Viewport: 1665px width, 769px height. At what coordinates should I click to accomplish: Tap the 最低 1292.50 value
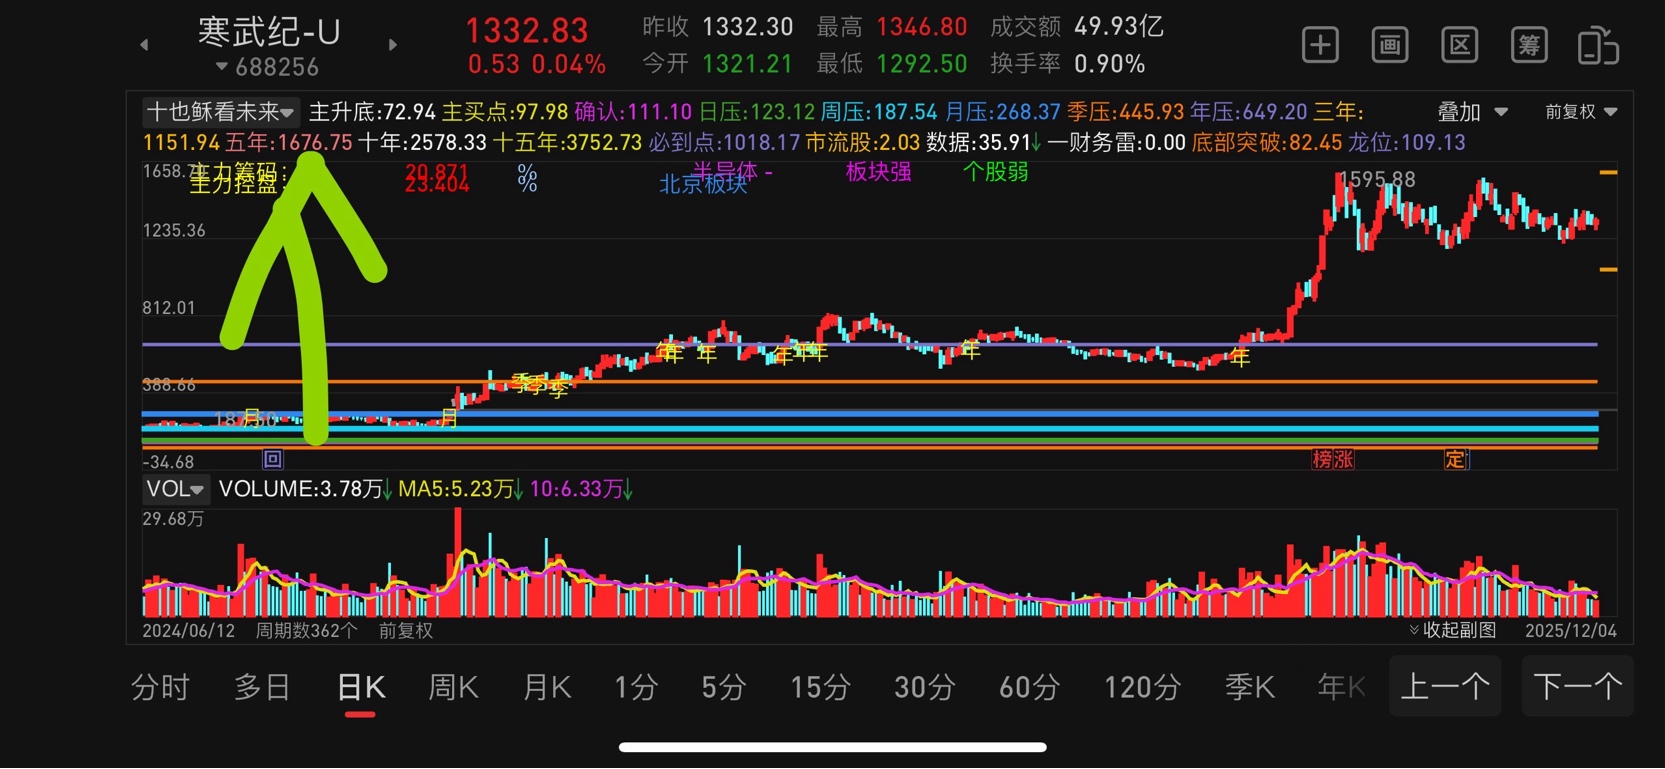922,64
